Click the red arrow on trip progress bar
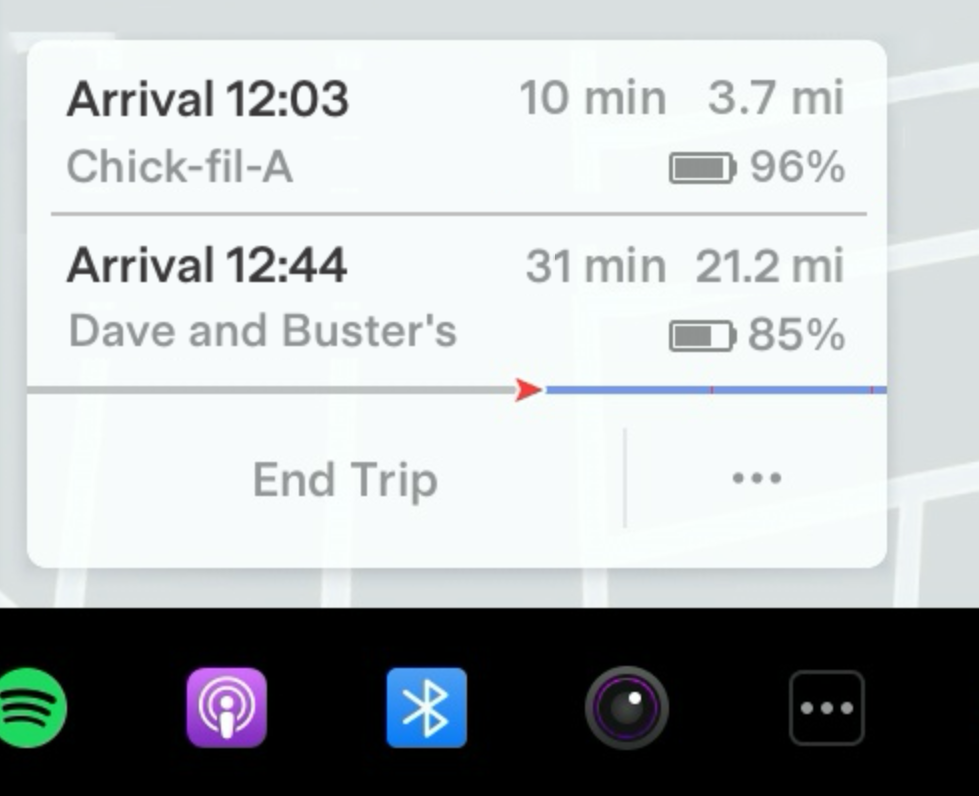Screen dimensions: 979x796 [x=528, y=390]
